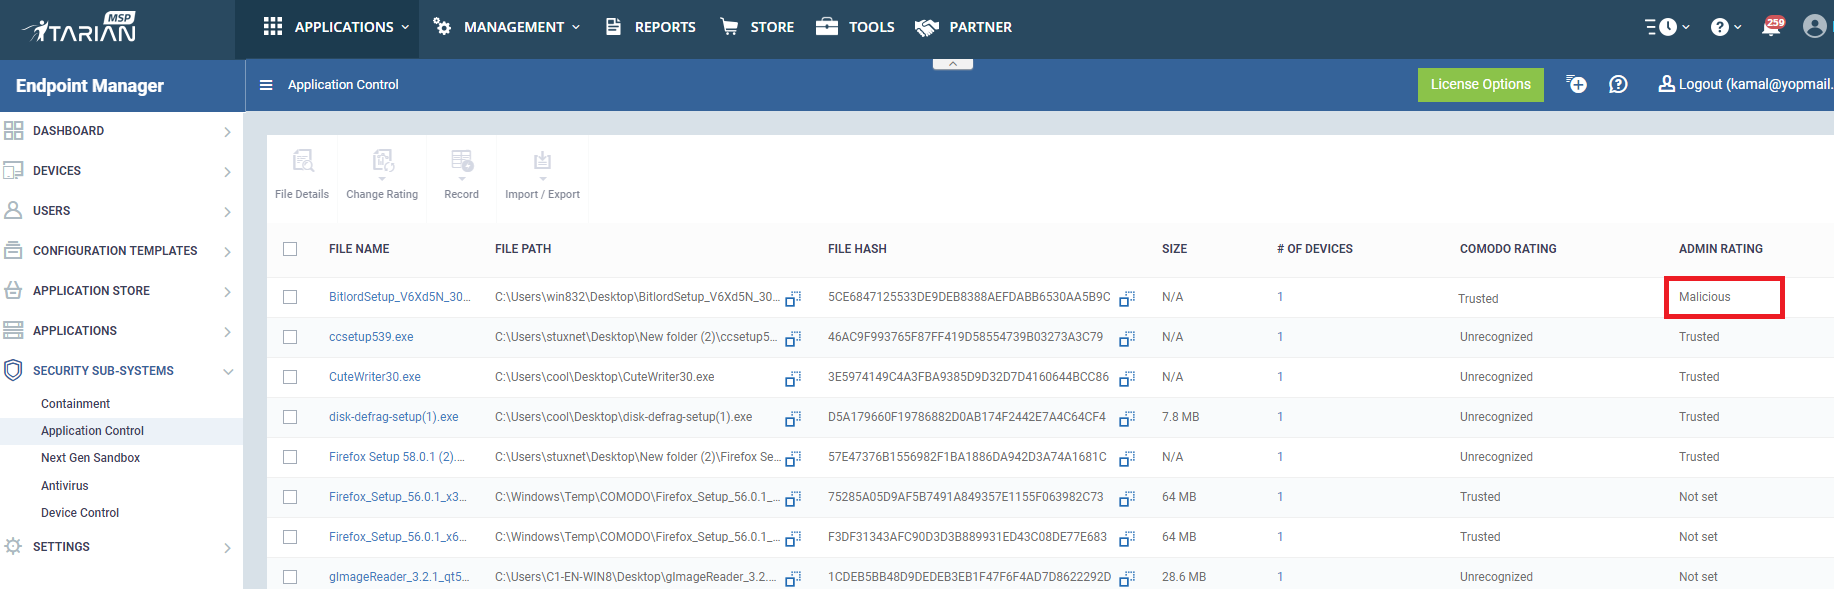Check the ccsetup539.exe row checkbox
Image resolution: width=1834 pixels, height=589 pixels.
click(290, 337)
